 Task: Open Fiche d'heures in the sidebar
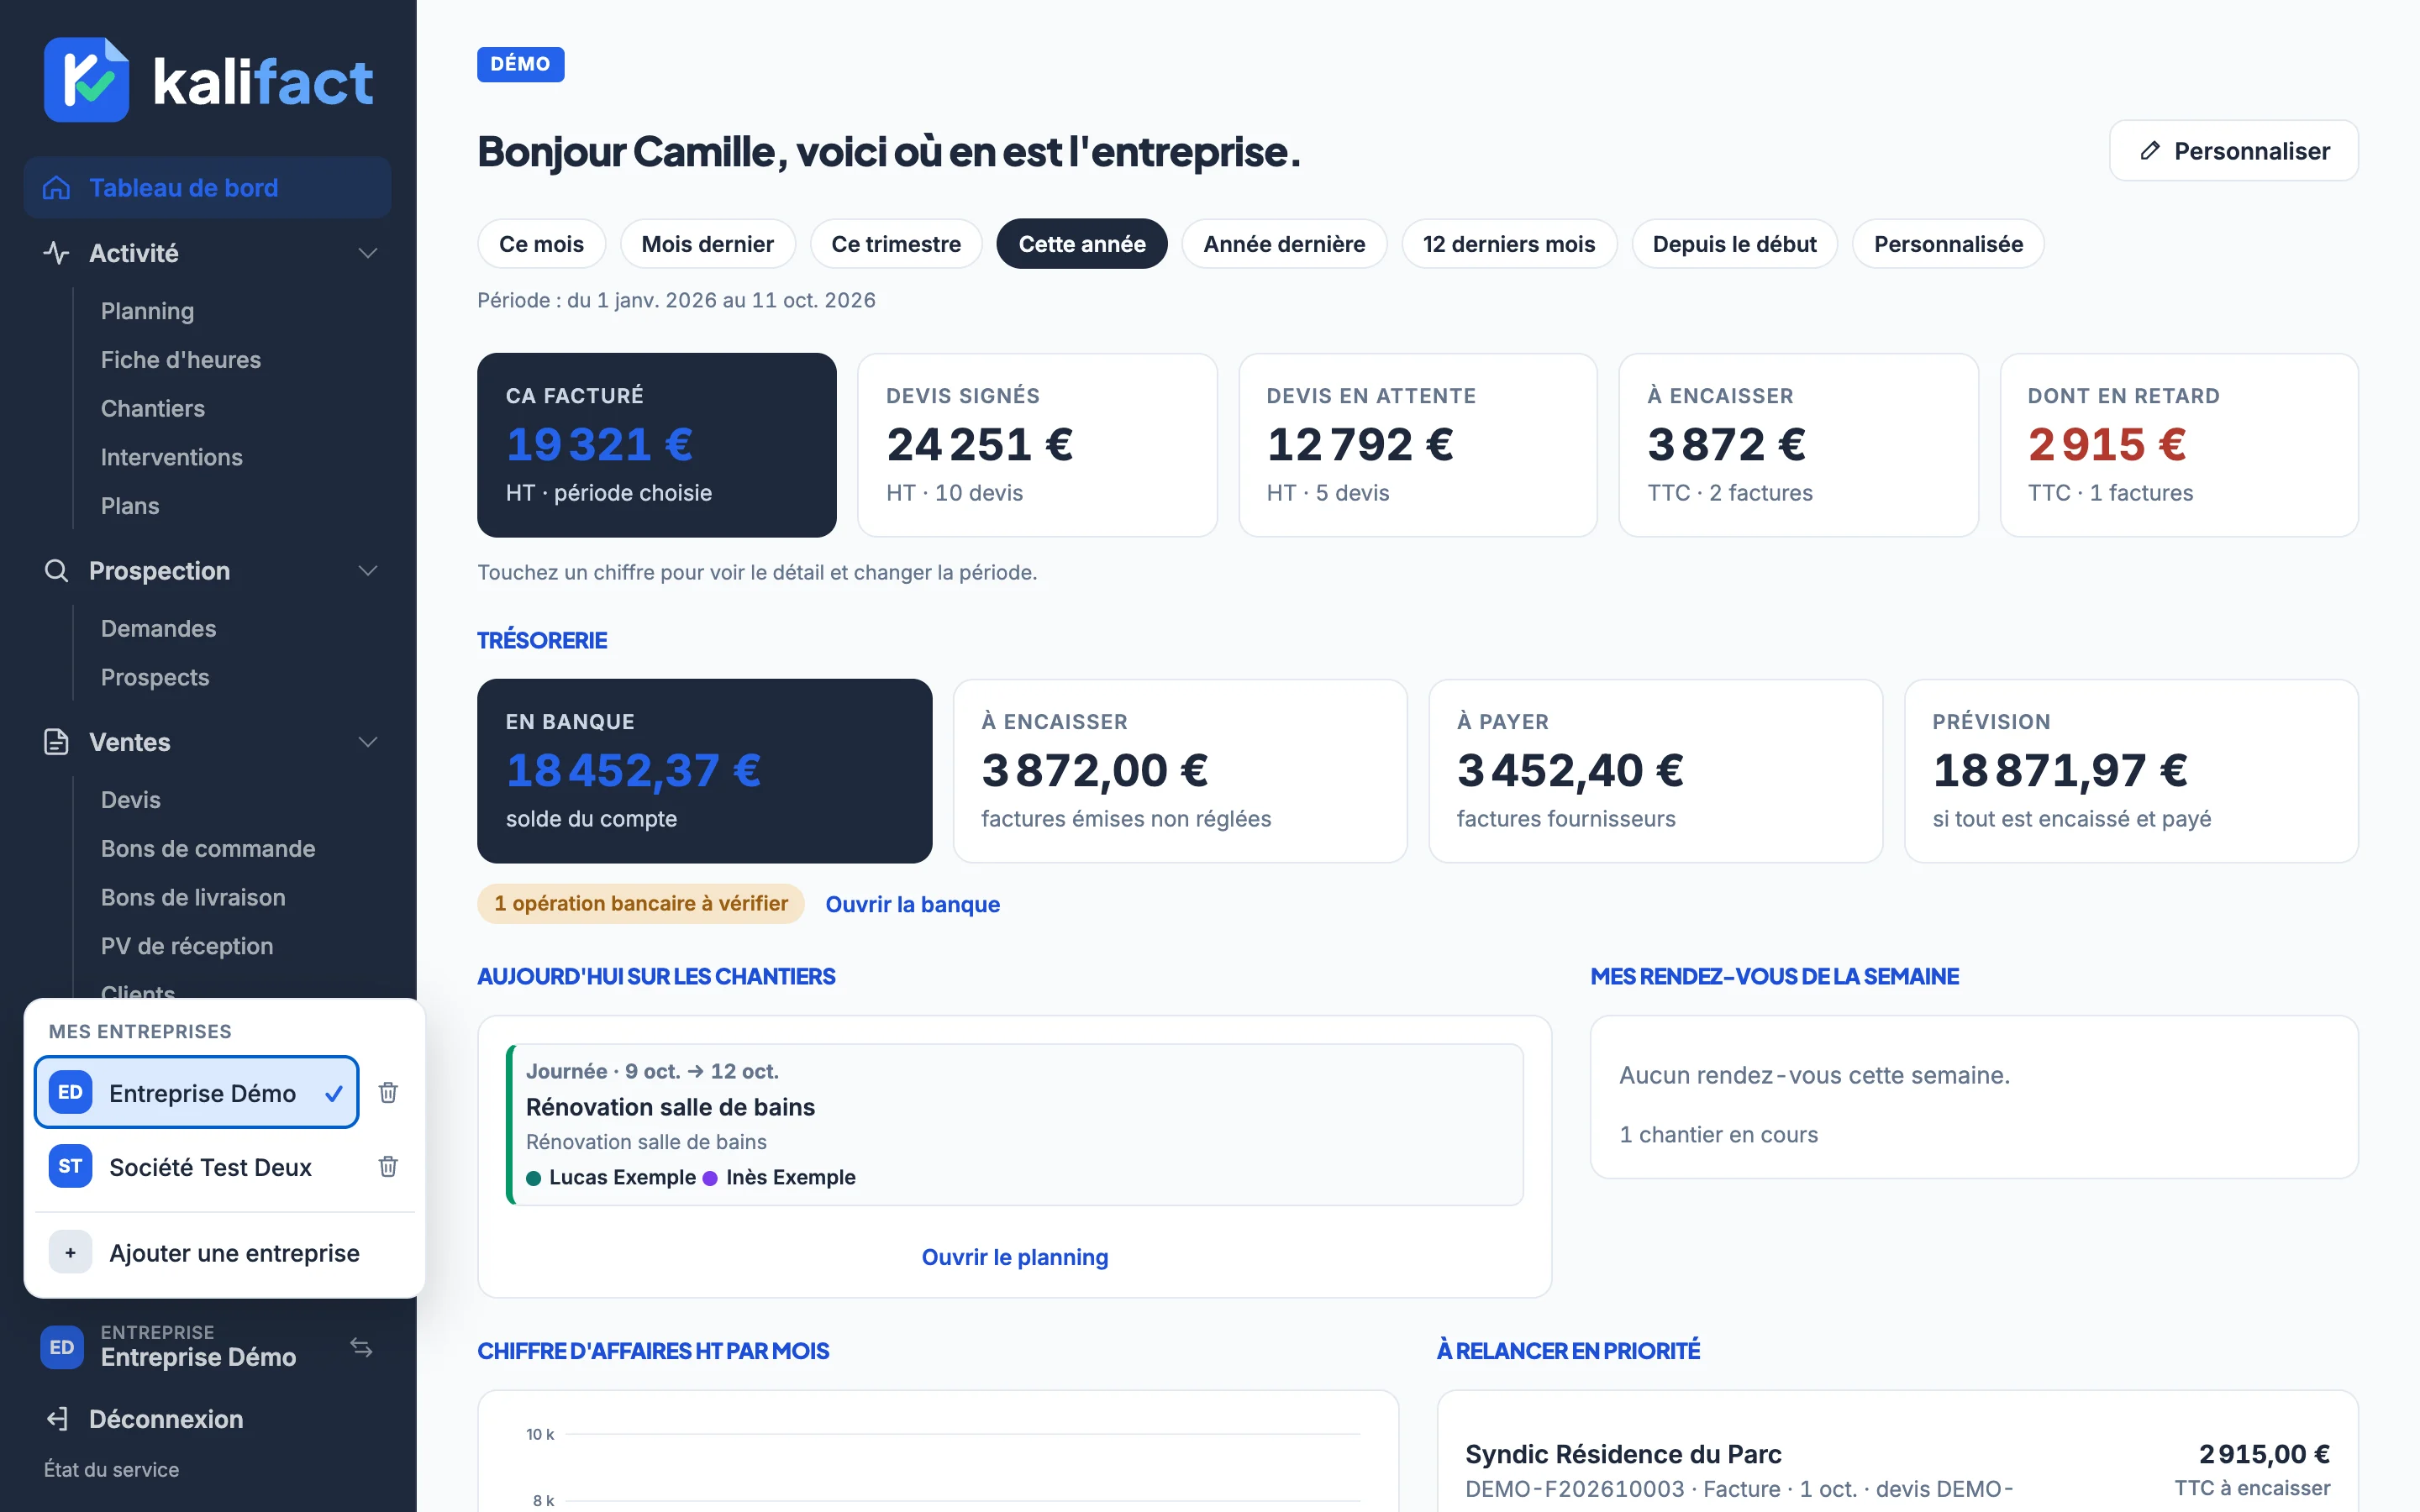181,360
